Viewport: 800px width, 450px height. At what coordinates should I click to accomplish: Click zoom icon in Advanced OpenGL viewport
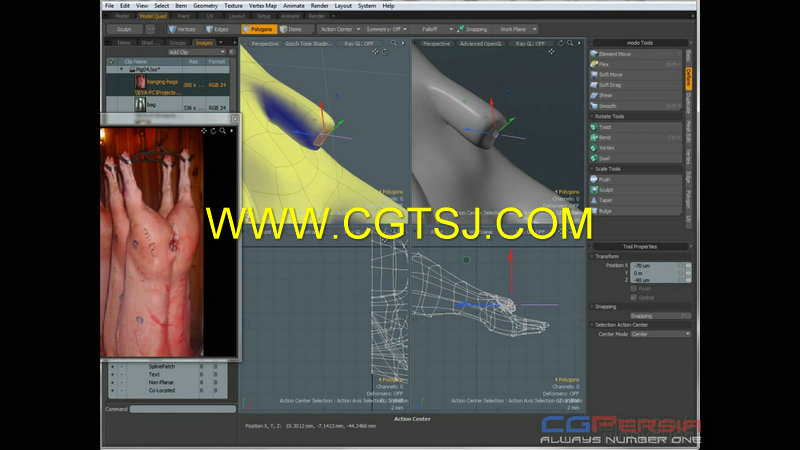570,43
